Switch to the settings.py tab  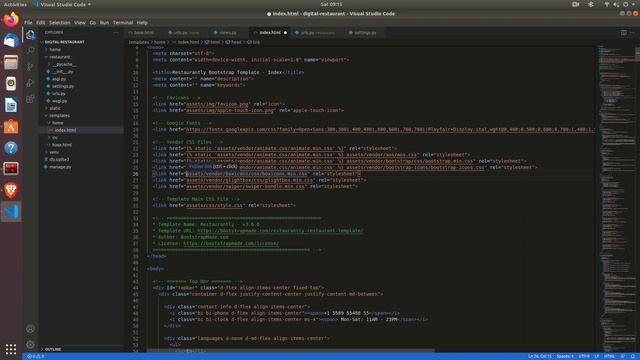[365, 33]
